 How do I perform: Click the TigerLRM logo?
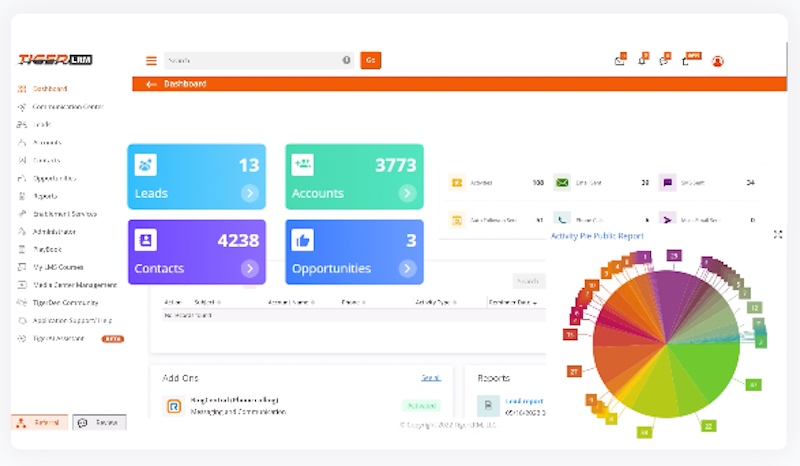[x=55, y=59]
